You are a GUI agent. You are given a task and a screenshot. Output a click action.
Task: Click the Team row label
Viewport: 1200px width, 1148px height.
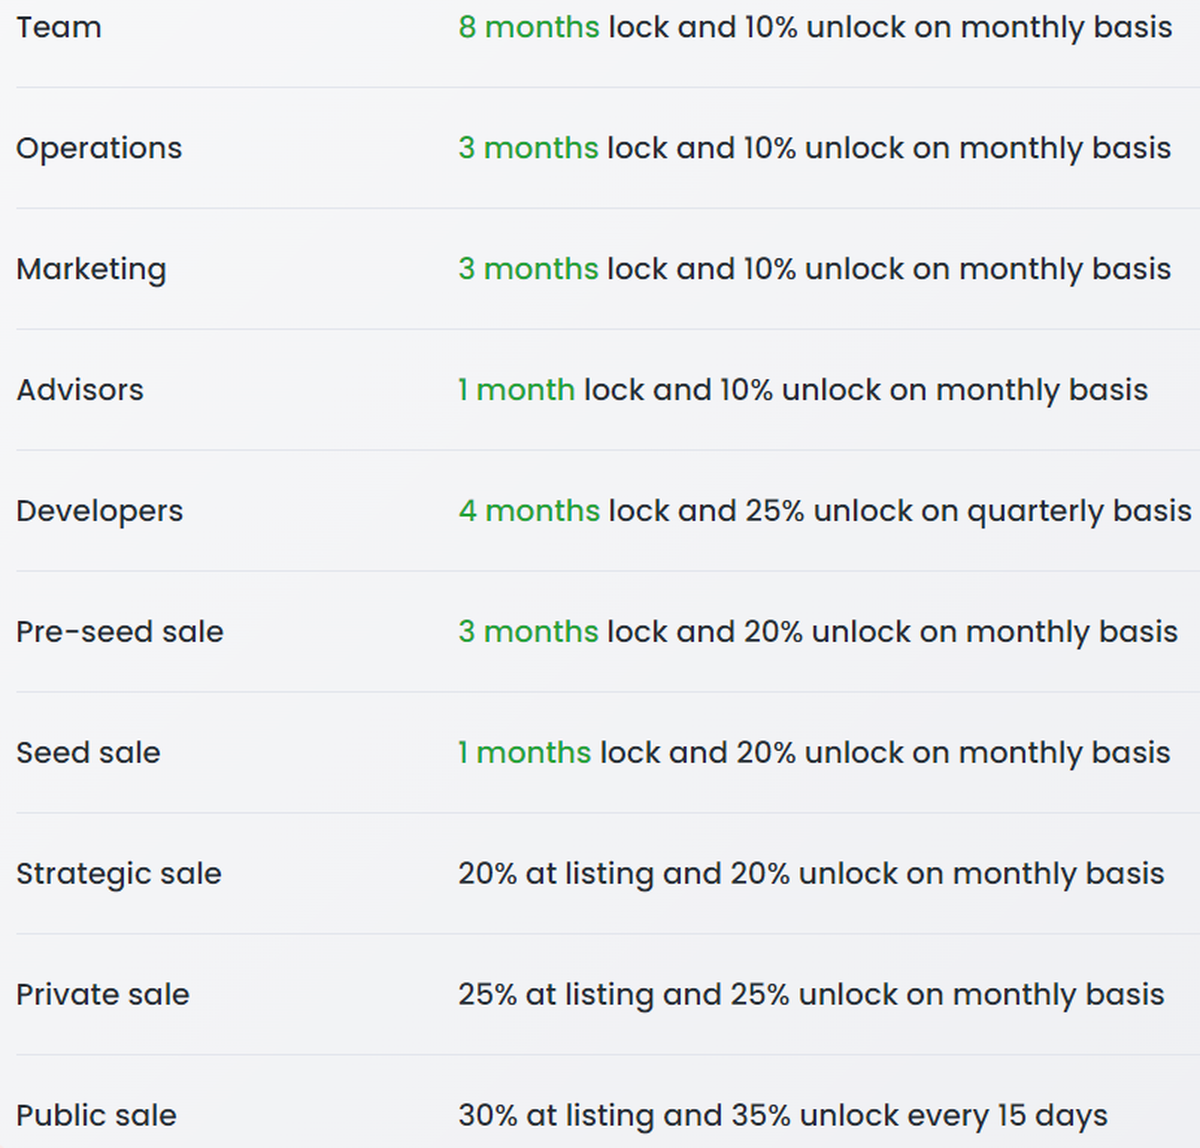click(x=59, y=27)
